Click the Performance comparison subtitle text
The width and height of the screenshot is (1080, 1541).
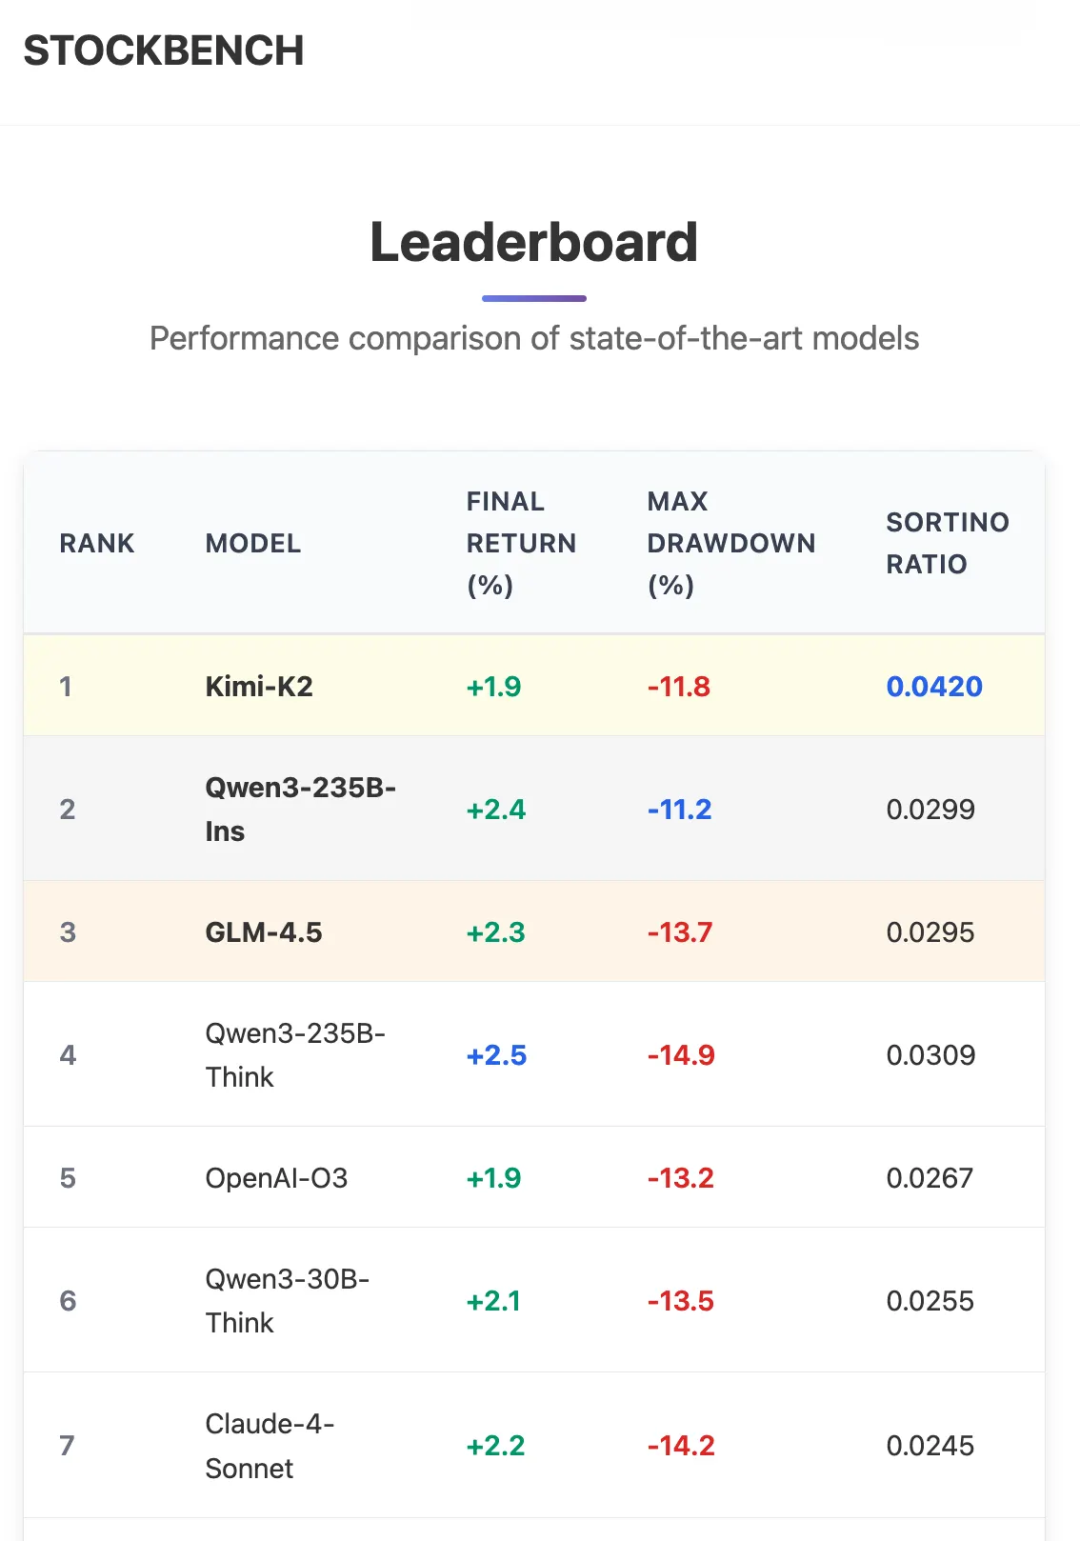(534, 339)
